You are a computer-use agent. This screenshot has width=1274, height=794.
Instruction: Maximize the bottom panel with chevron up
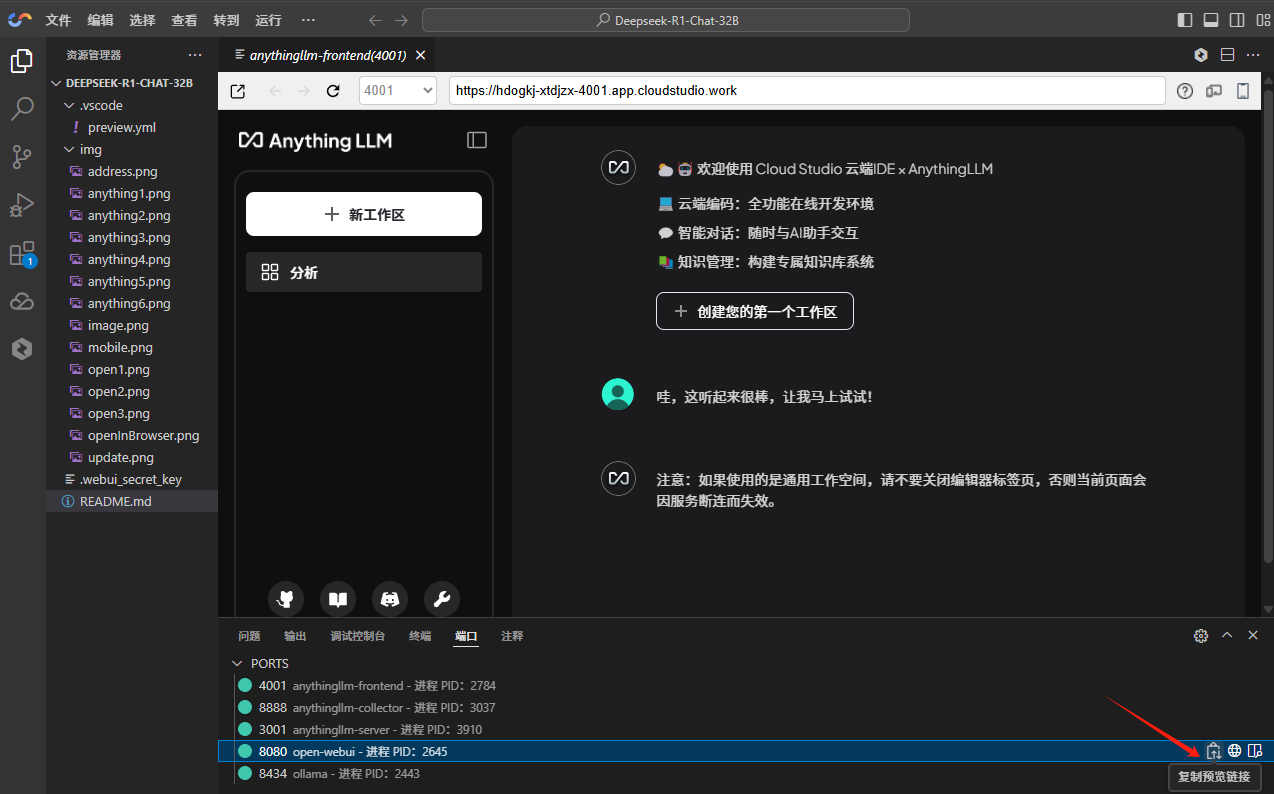click(1227, 635)
